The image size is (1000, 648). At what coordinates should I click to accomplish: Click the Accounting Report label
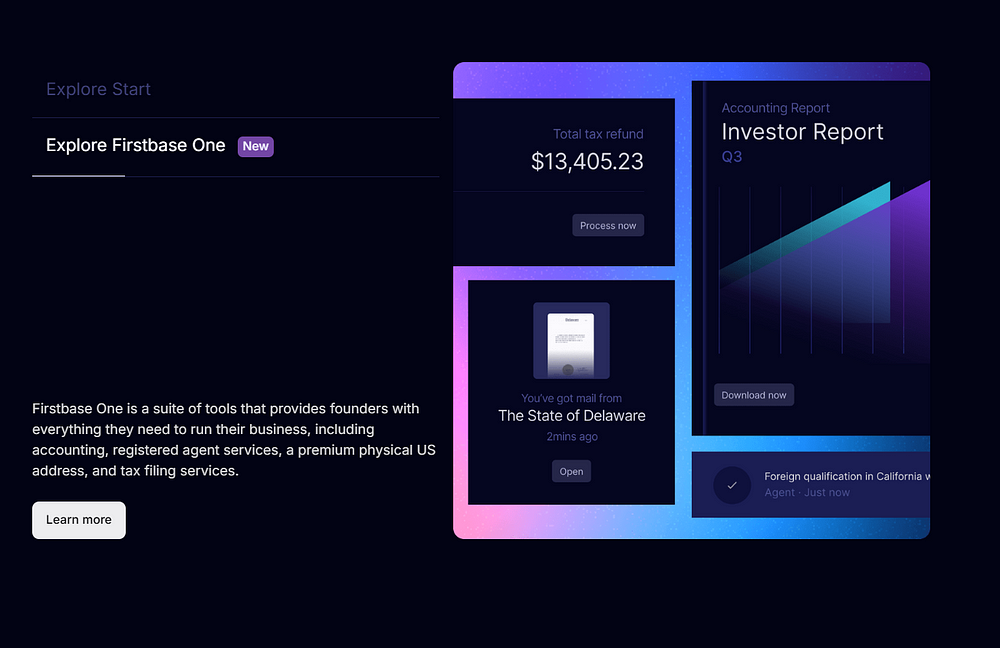tap(776, 108)
